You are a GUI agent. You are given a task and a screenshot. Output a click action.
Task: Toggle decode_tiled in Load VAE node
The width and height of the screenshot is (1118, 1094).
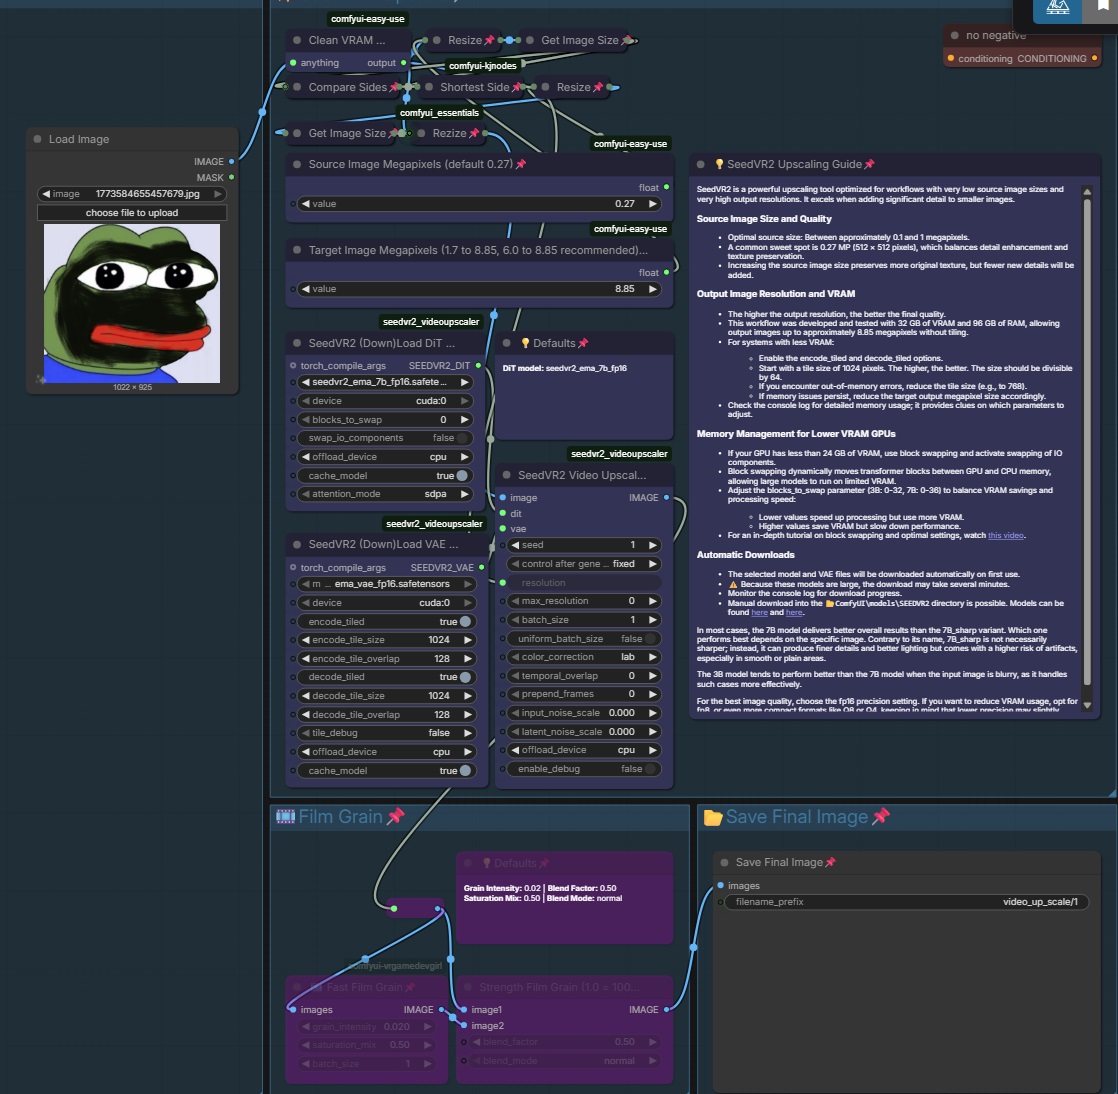(x=386, y=677)
